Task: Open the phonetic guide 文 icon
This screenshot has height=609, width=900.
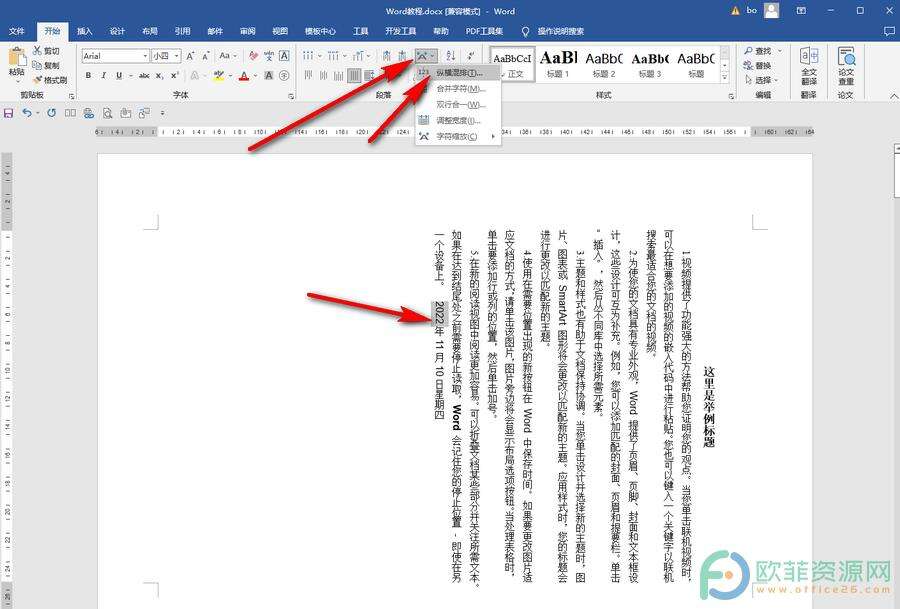Action: [x=269, y=56]
